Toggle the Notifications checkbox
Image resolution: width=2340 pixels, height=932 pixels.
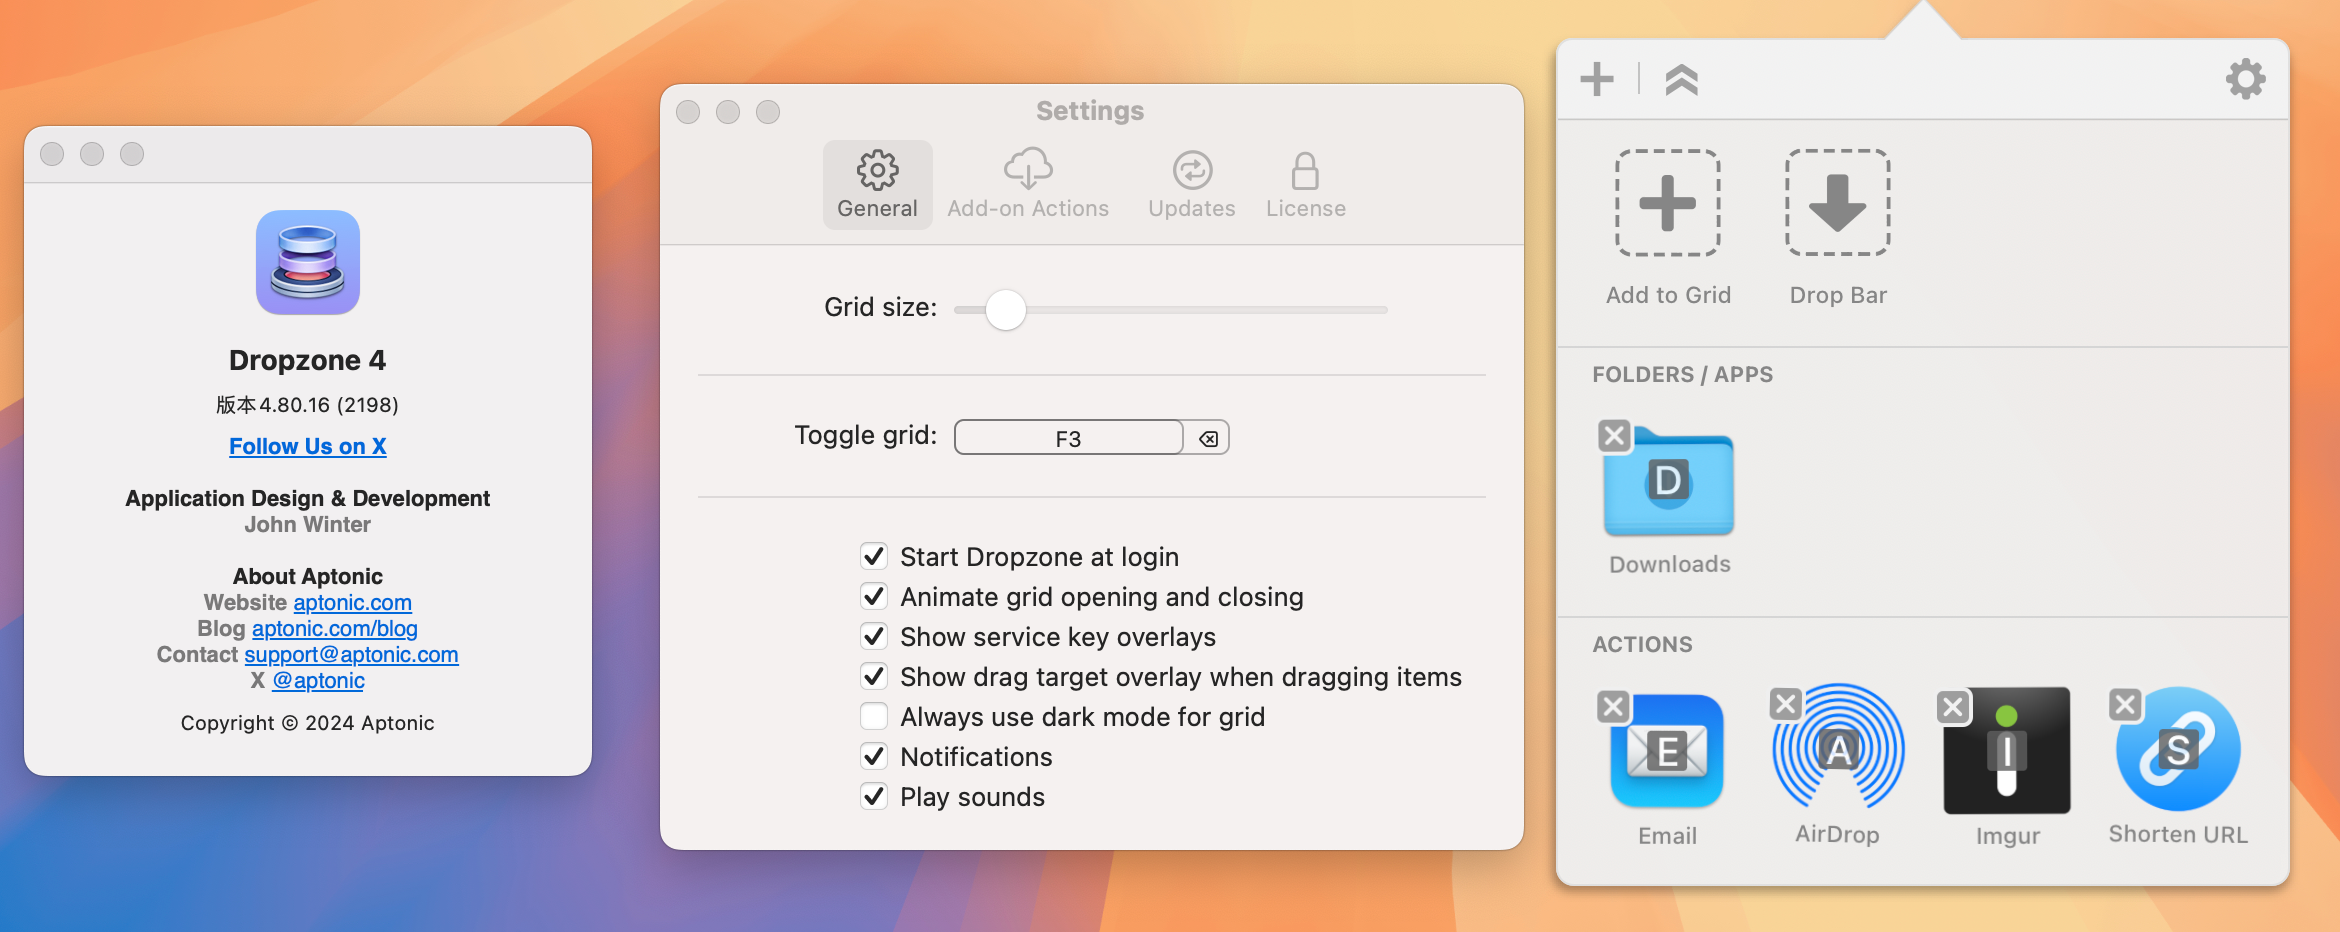(874, 756)
